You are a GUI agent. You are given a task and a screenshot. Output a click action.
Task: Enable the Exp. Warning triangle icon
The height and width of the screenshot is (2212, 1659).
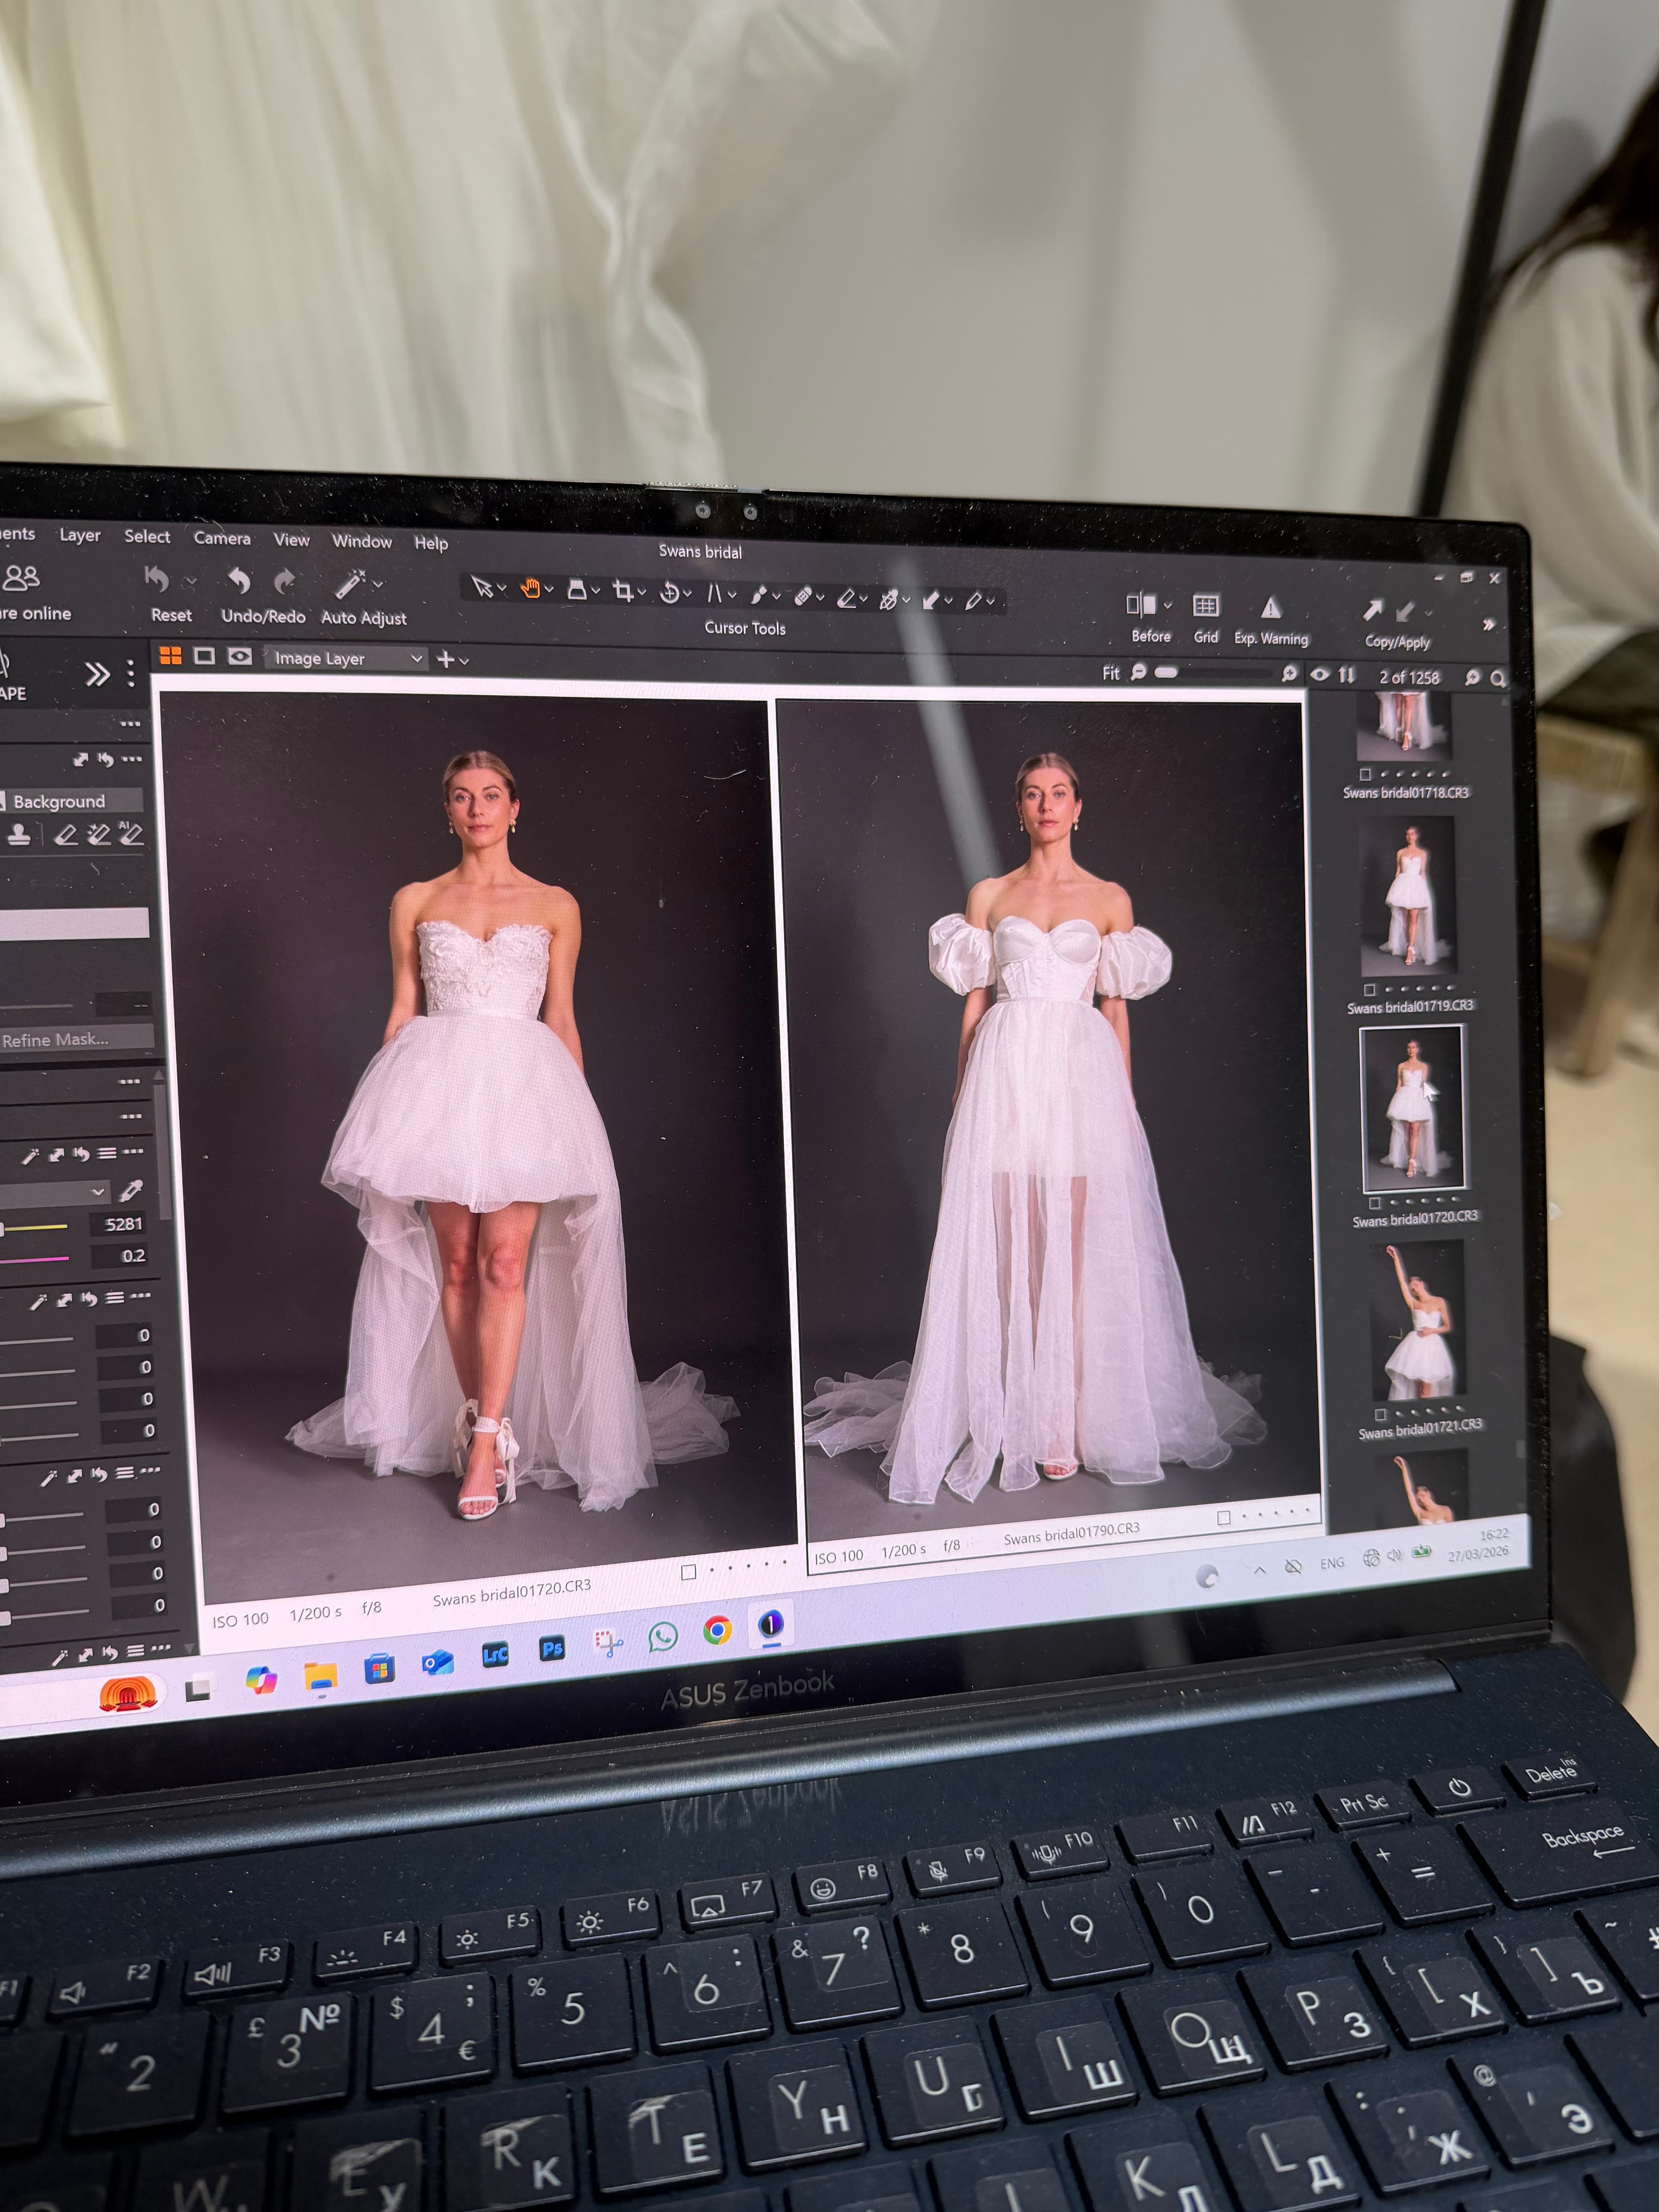(x=1270, y=607)
